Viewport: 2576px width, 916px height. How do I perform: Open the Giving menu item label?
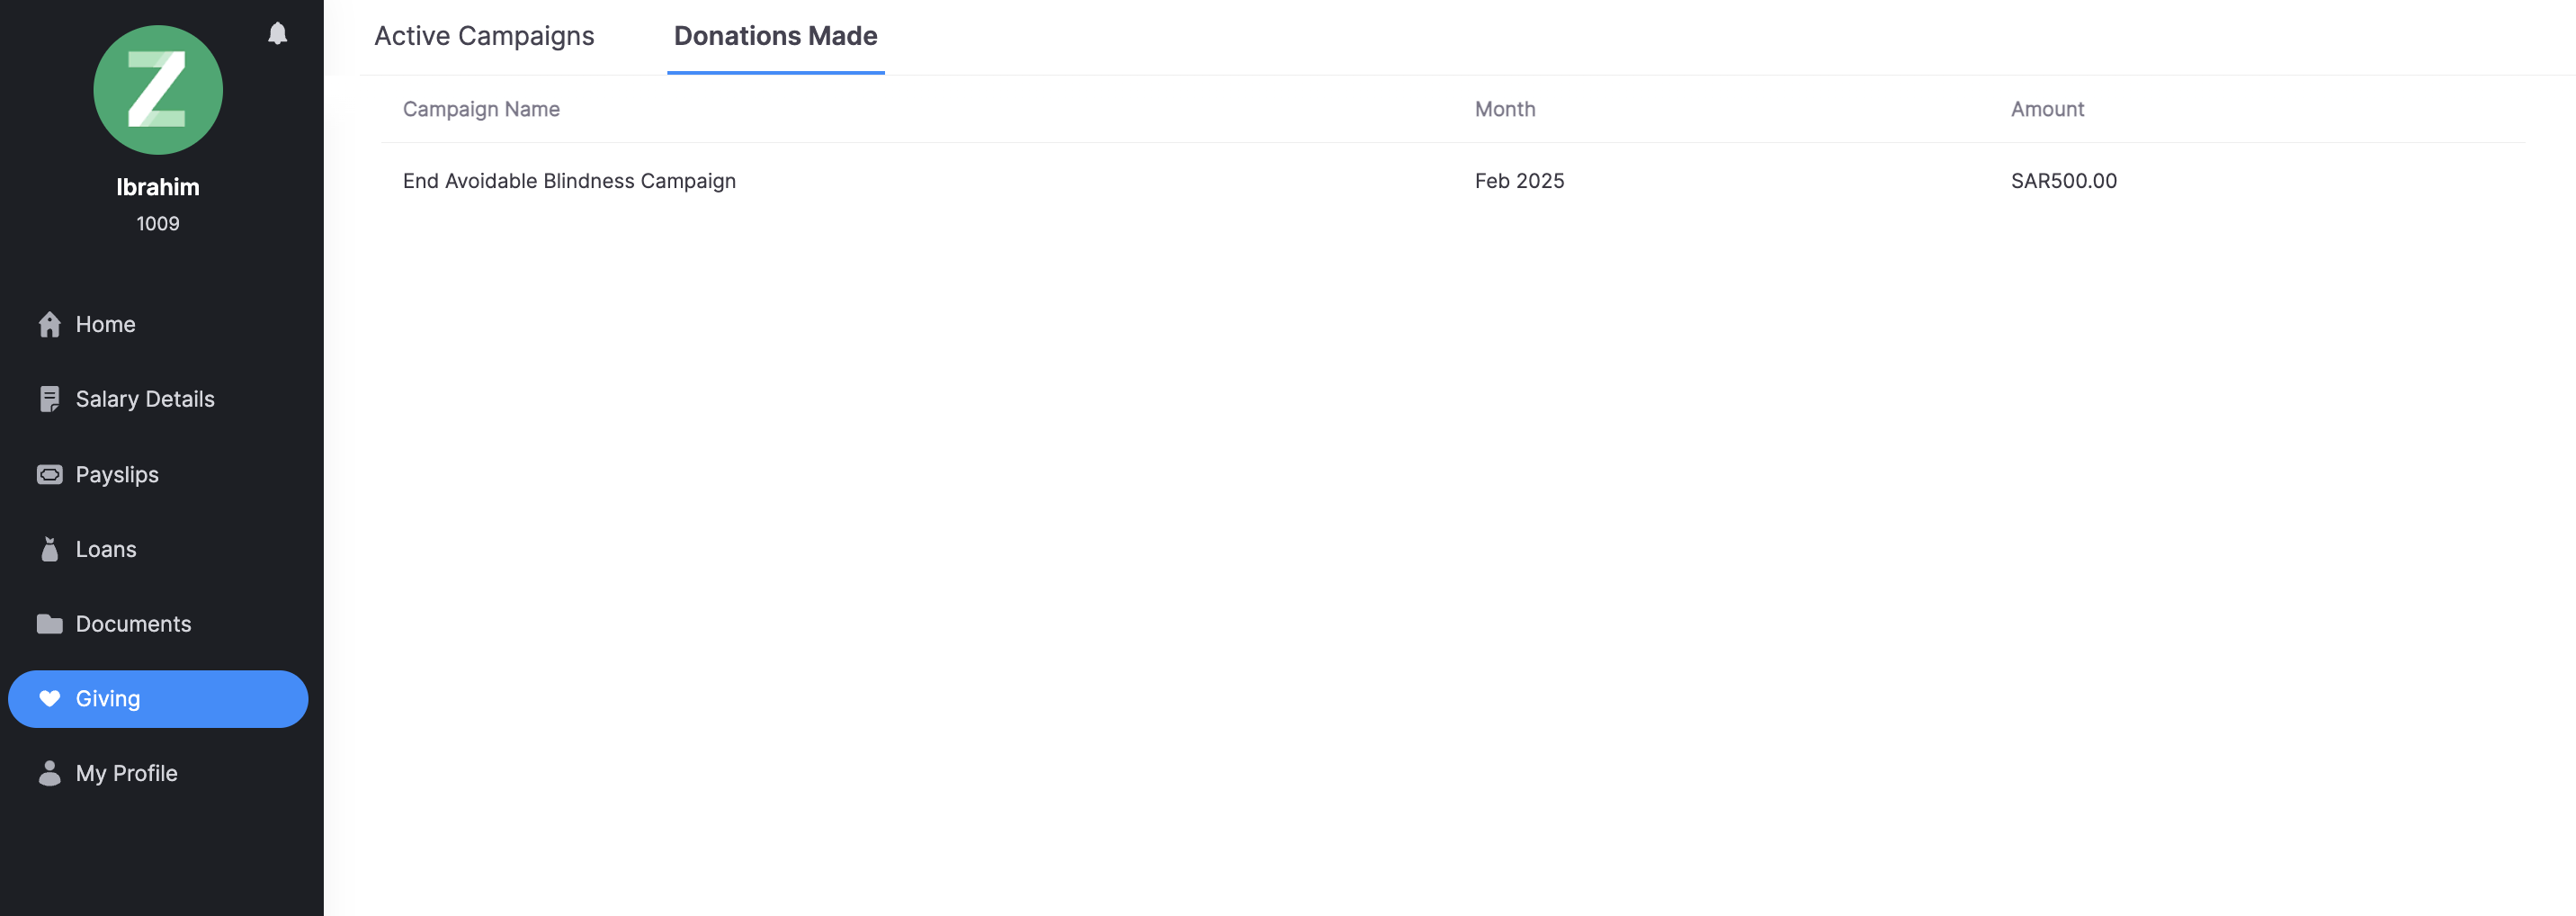point(108,698)
